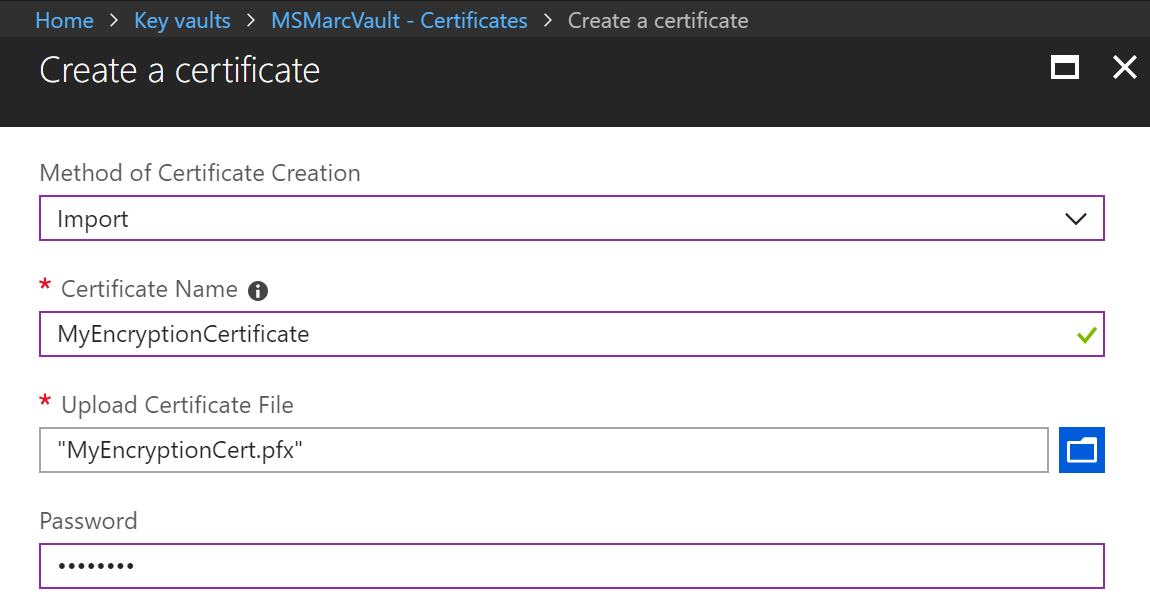Click the green validation checkmark

1086,335
